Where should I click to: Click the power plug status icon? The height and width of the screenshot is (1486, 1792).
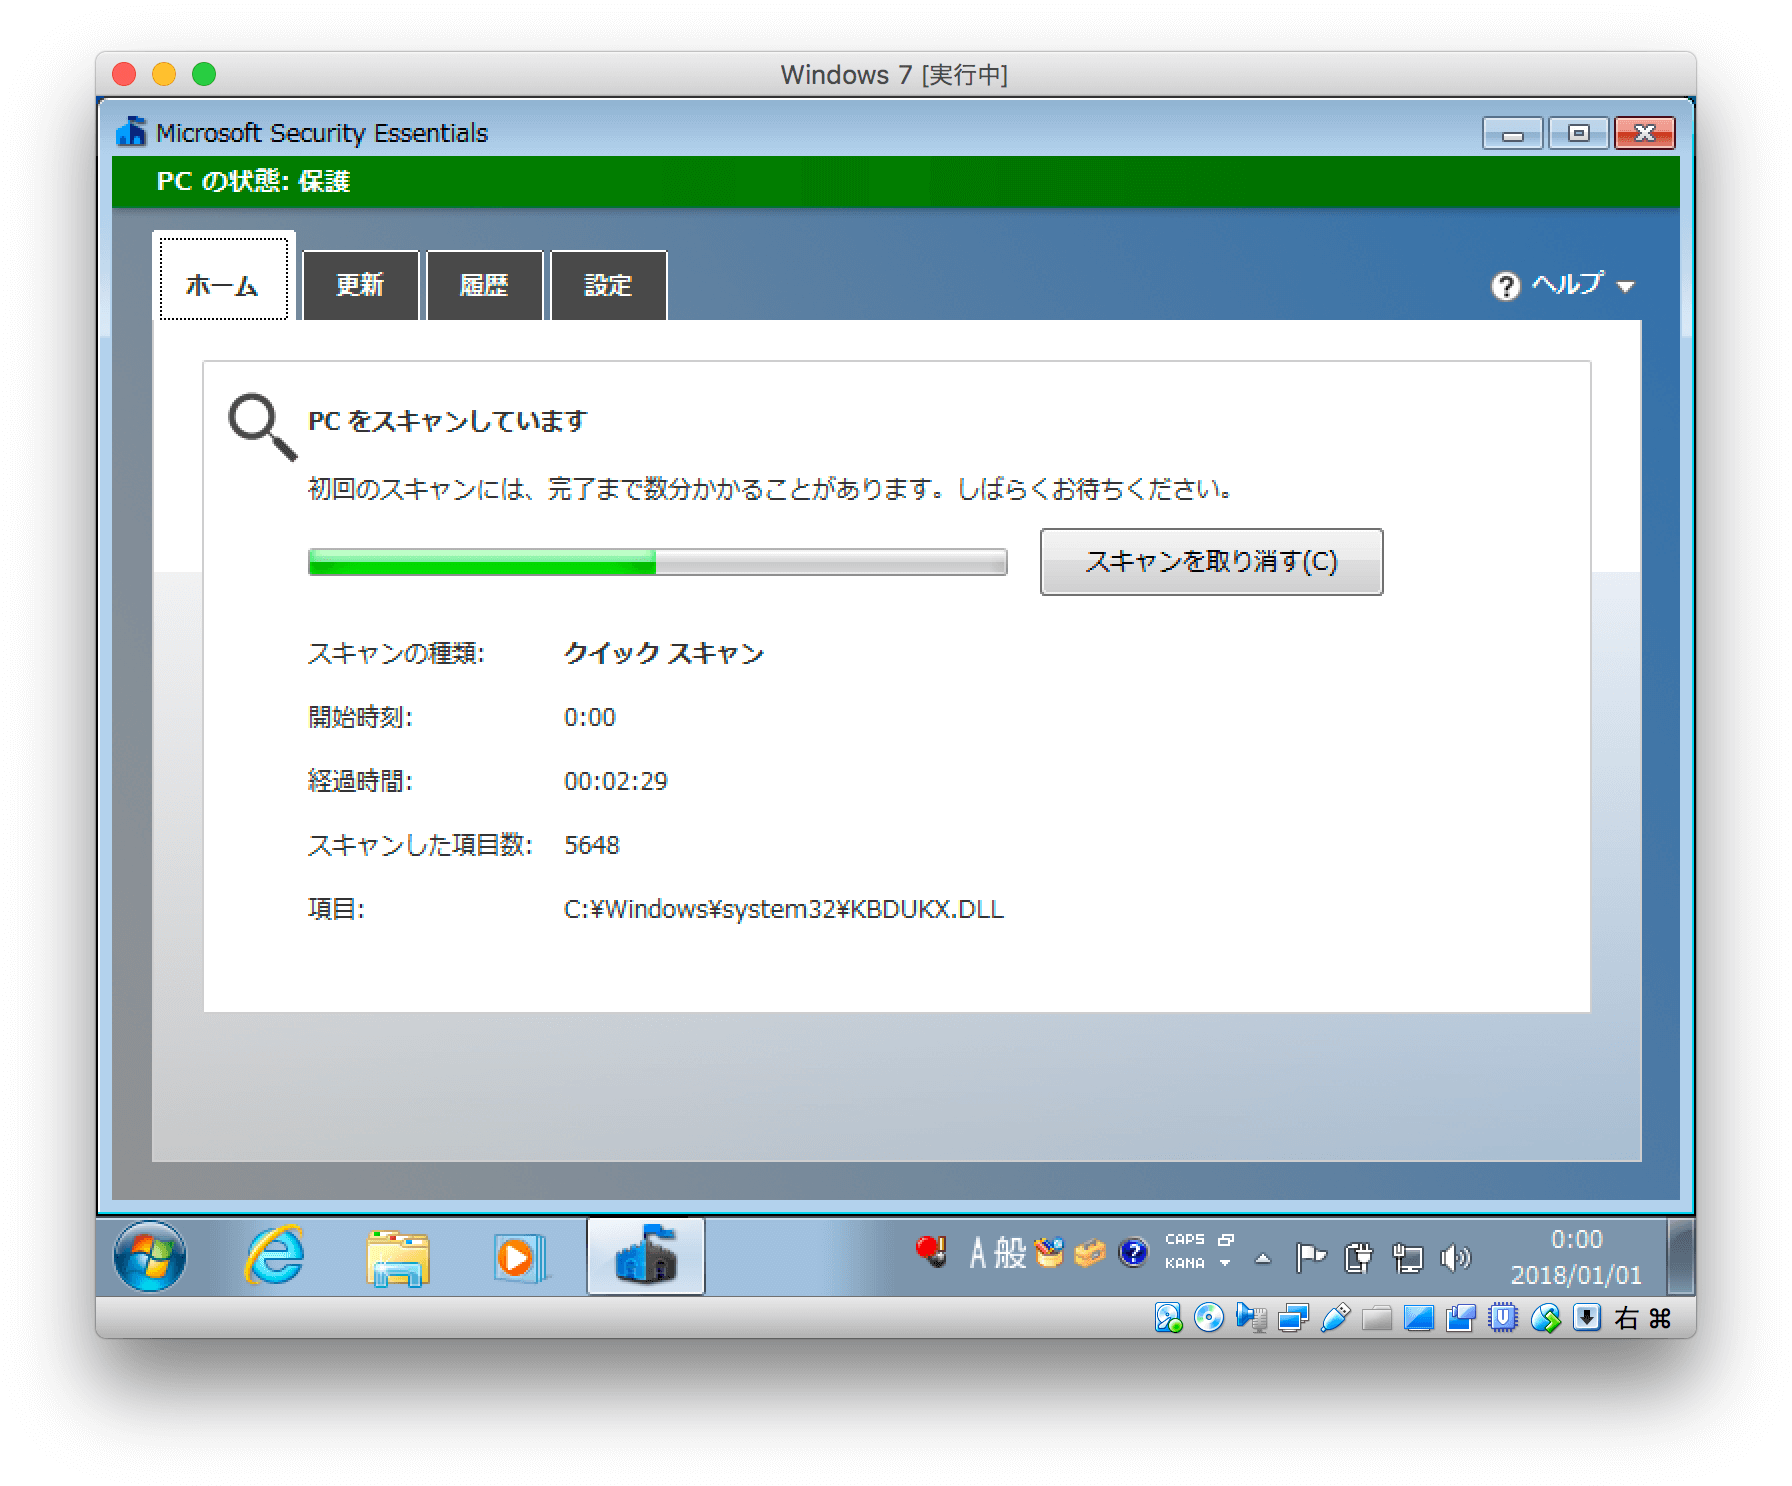(x=1358, y=1256)
